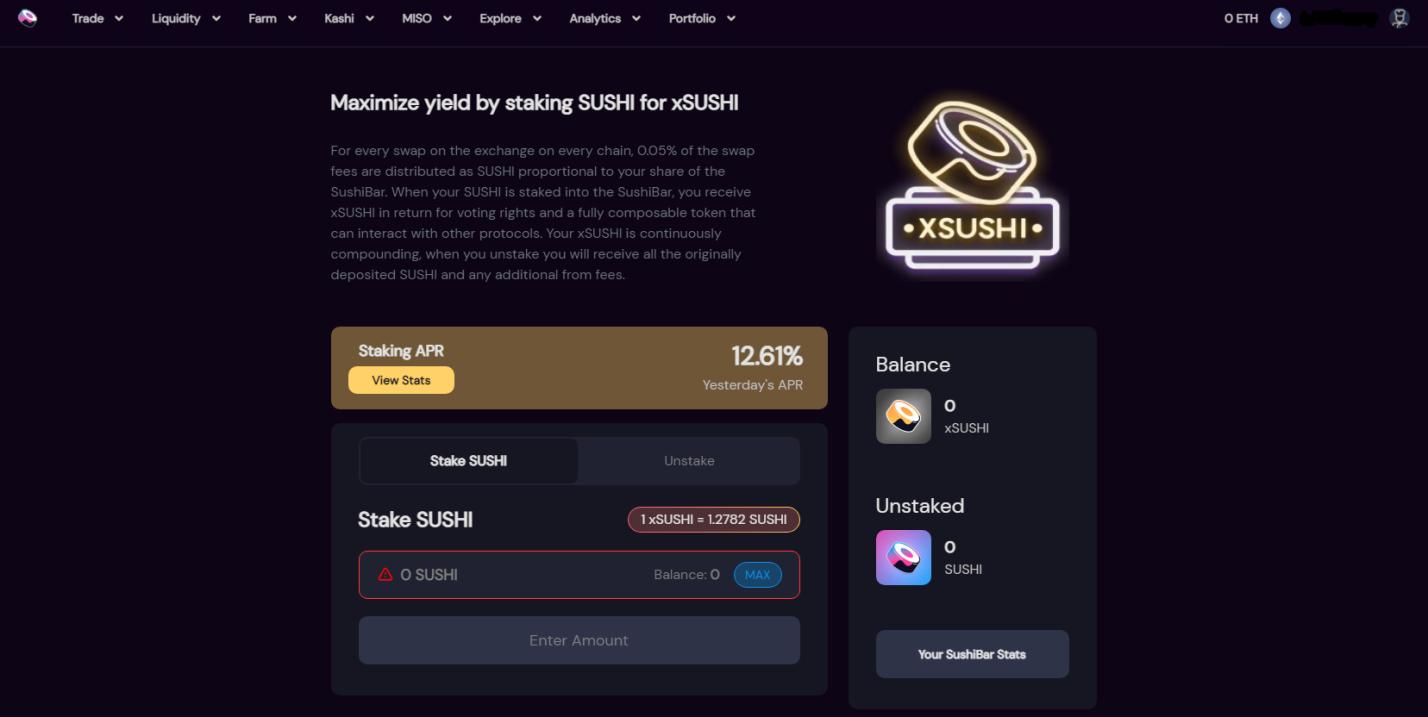Select the Ethereum network icon in the header
The width and height of the screenshot is (1428, 717).
pyautogui.click(x=1280, y=18)
